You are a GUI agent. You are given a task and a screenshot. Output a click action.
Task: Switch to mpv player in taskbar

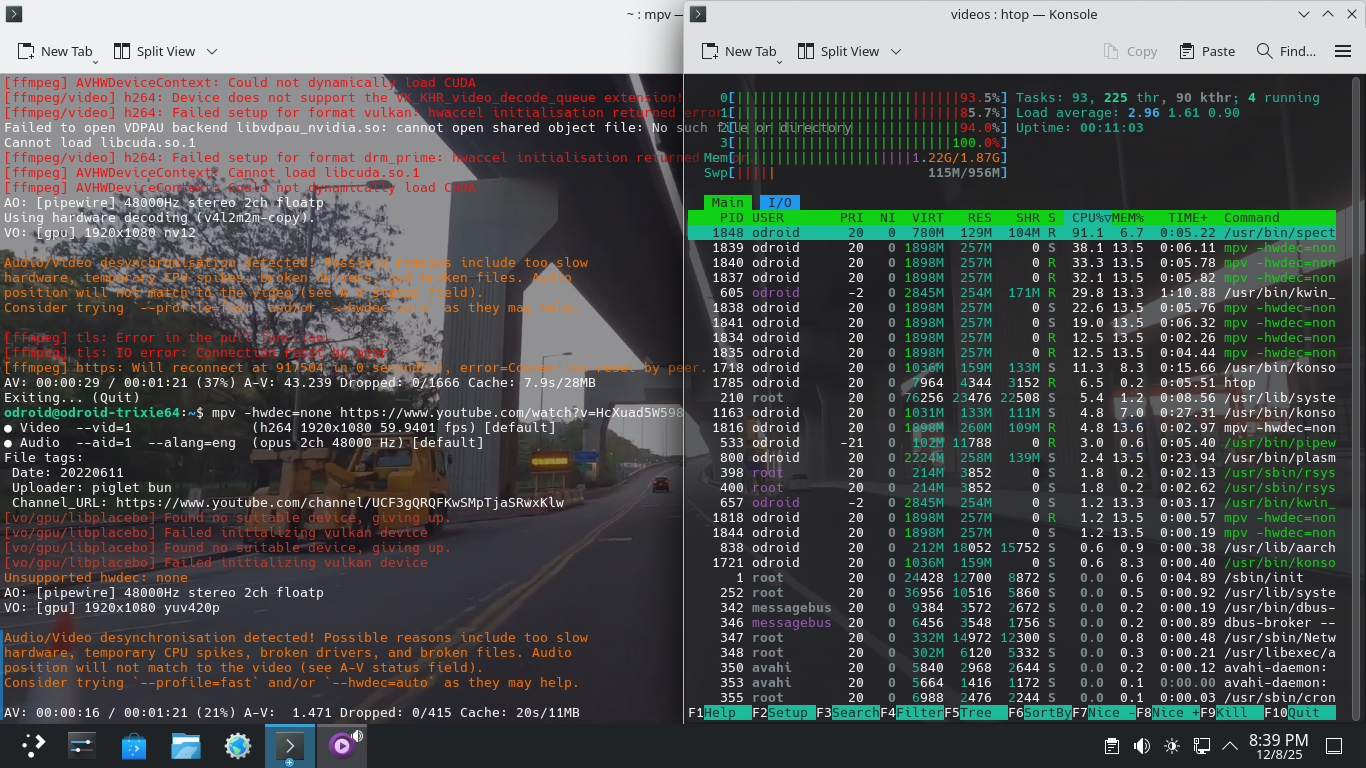(x=343, y=745)
